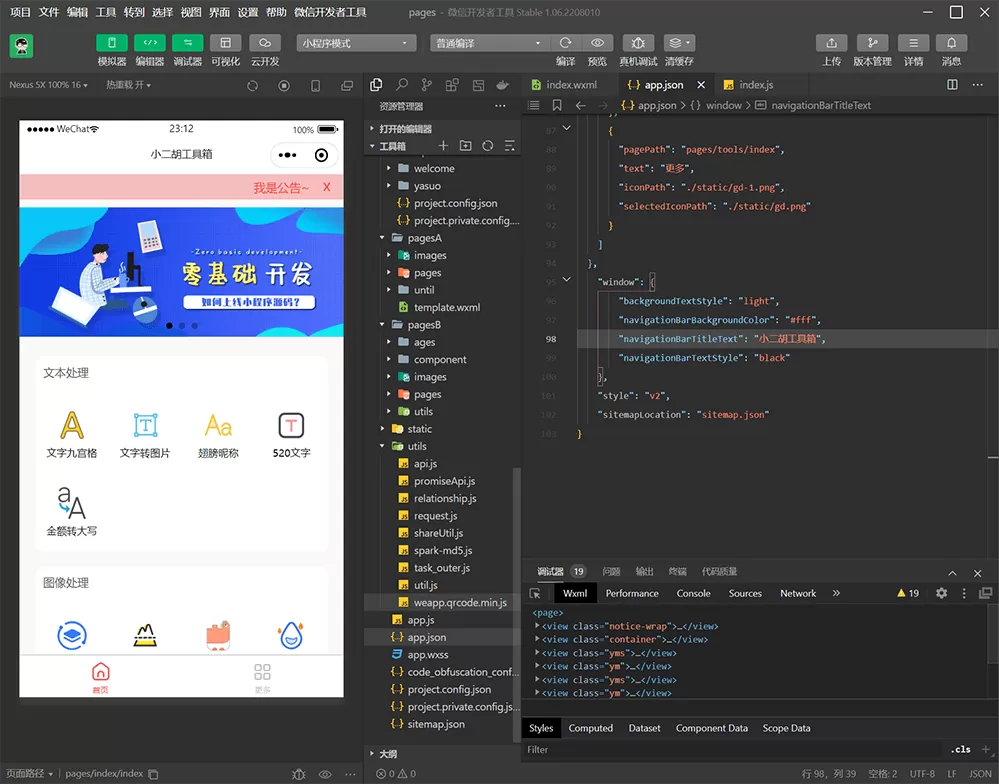Open the 工具 menu in menu bar
The width and height of the screenshot is (999, 784).
coord(106,12)
